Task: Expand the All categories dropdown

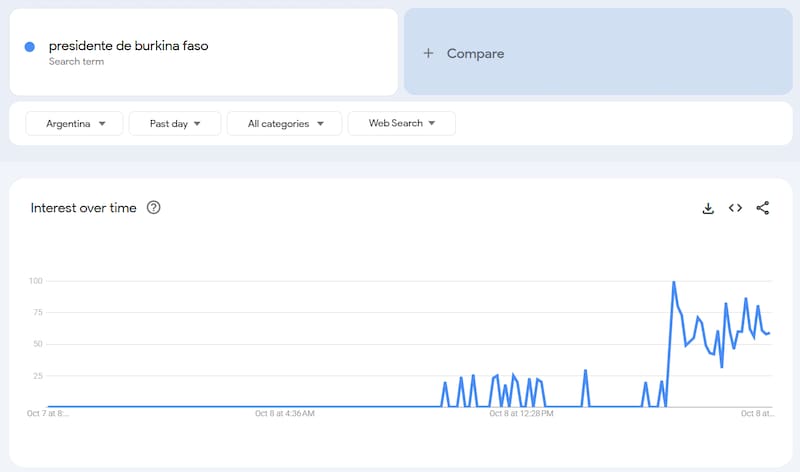Action: [285, 123]
